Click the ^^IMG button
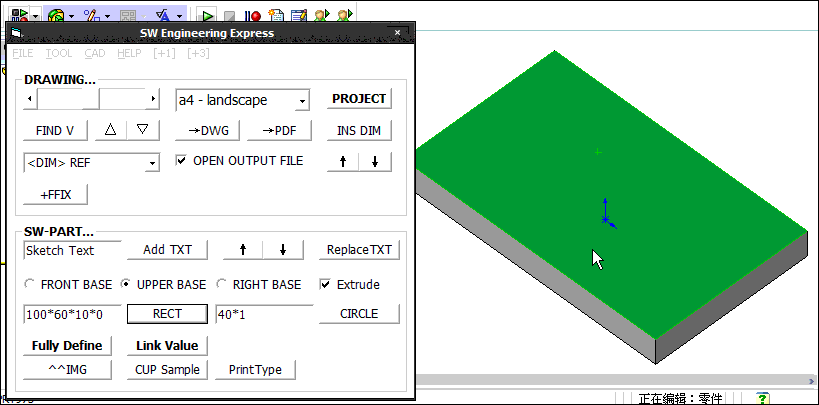This screenshot has height=405, width=819. coord(67,369)
